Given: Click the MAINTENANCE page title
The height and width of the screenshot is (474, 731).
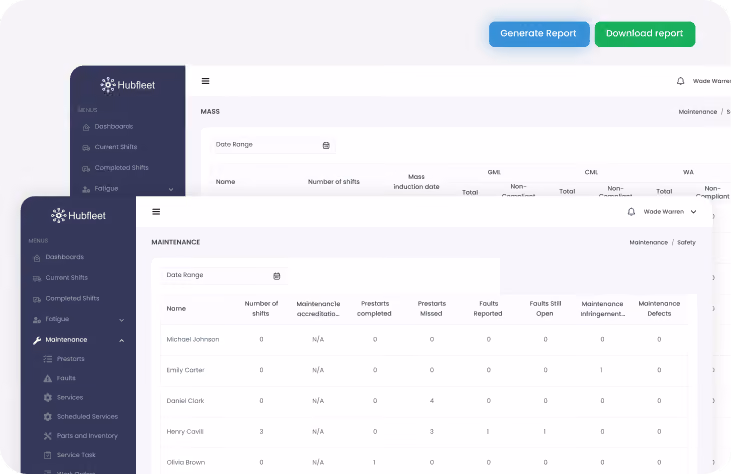Looking at the screenshot, I should pyautogui.click(x=176, y=242).
